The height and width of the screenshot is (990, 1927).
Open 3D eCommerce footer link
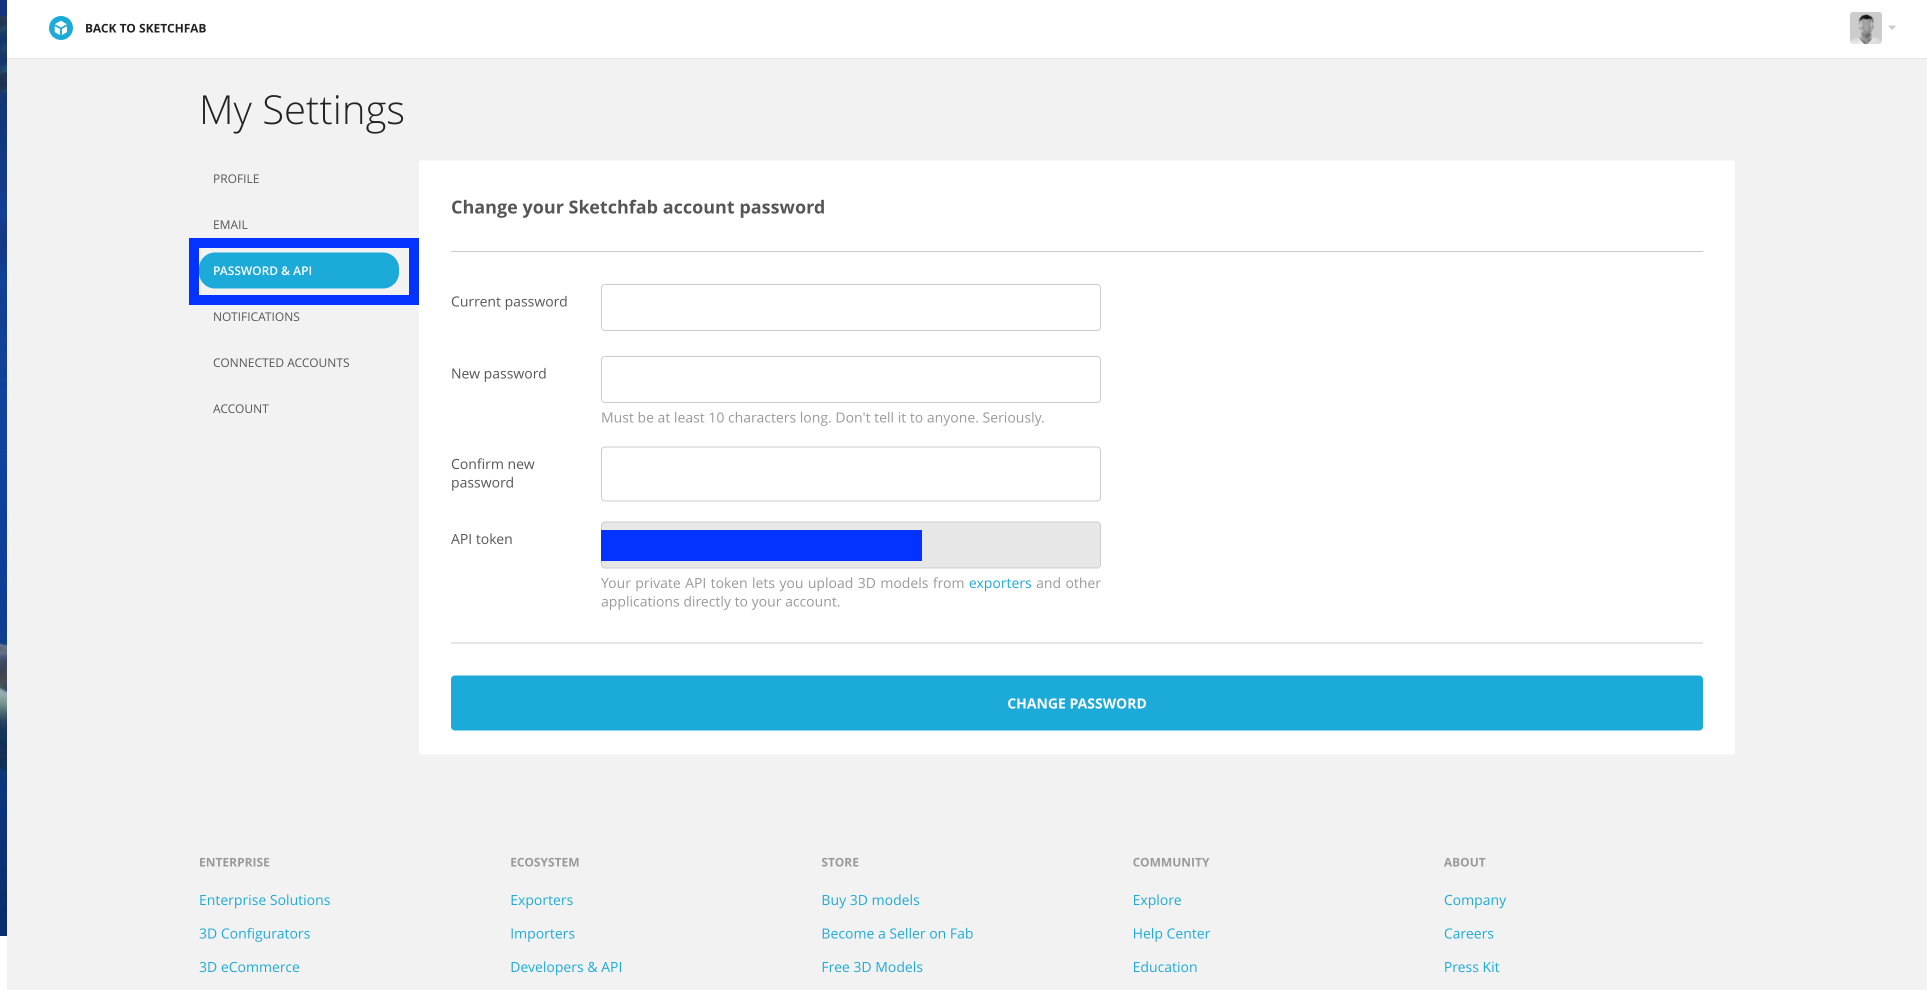[249, 967]
